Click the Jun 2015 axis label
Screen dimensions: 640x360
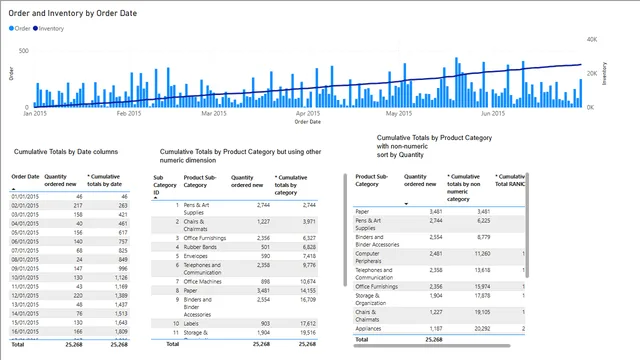coord(493,113)
